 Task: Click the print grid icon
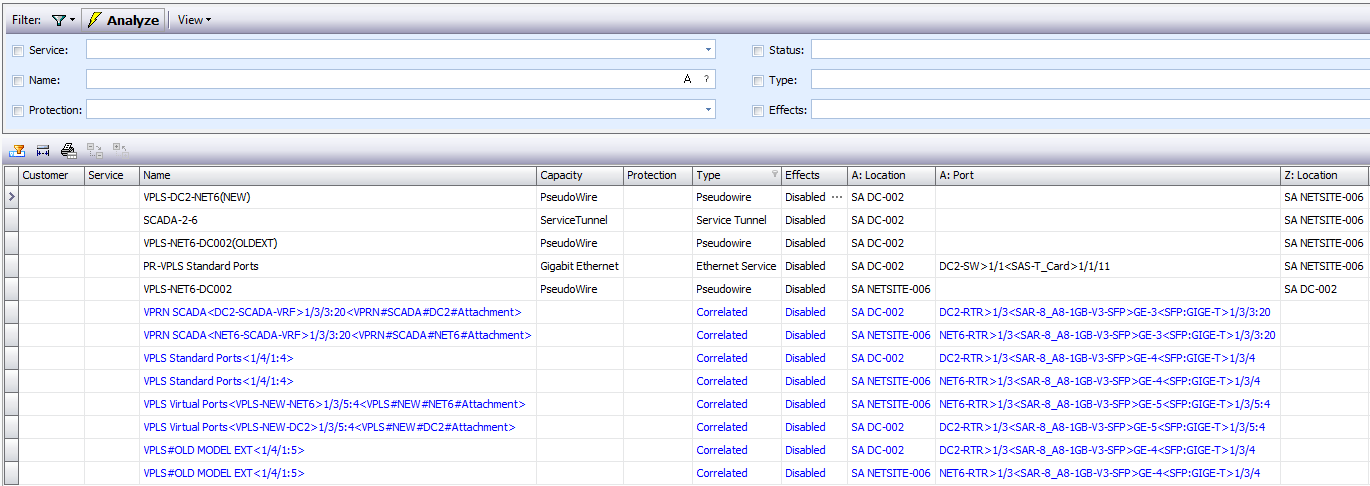[x=68, y=151]
